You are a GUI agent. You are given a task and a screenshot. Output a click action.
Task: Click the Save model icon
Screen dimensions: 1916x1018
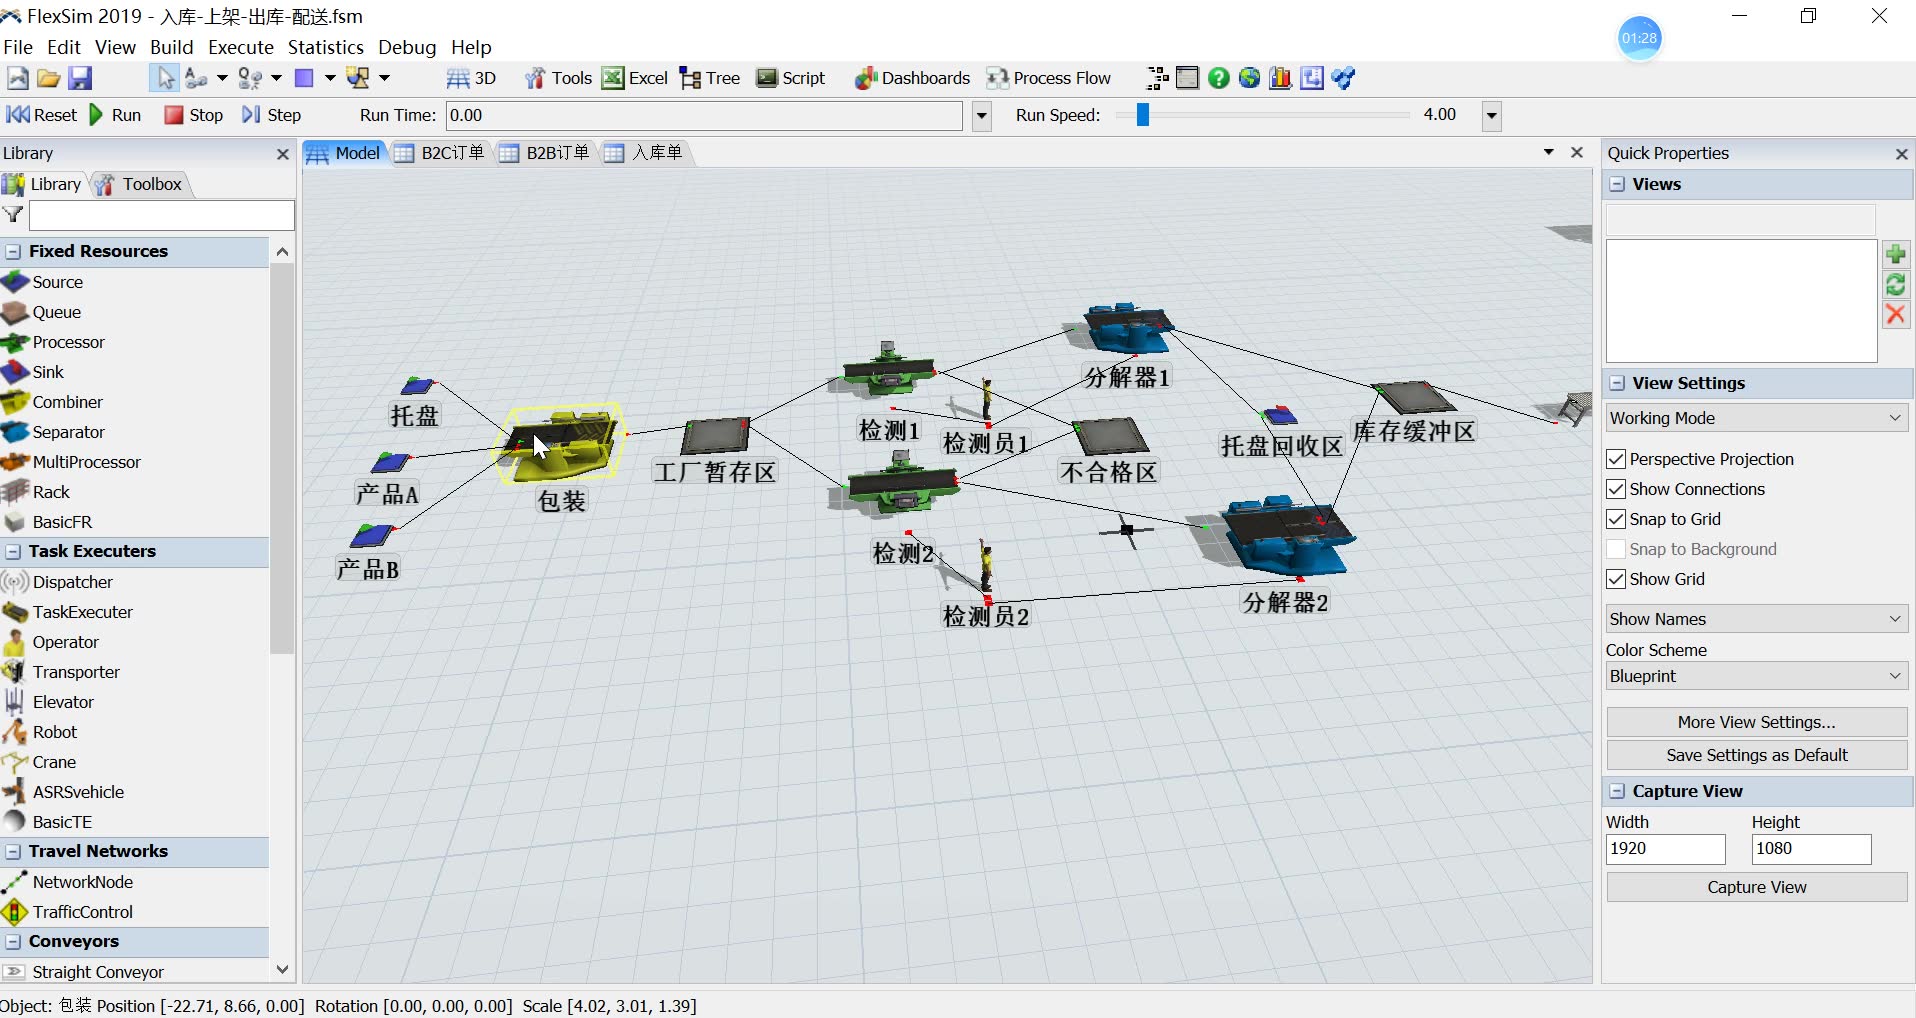pos(80,78)
